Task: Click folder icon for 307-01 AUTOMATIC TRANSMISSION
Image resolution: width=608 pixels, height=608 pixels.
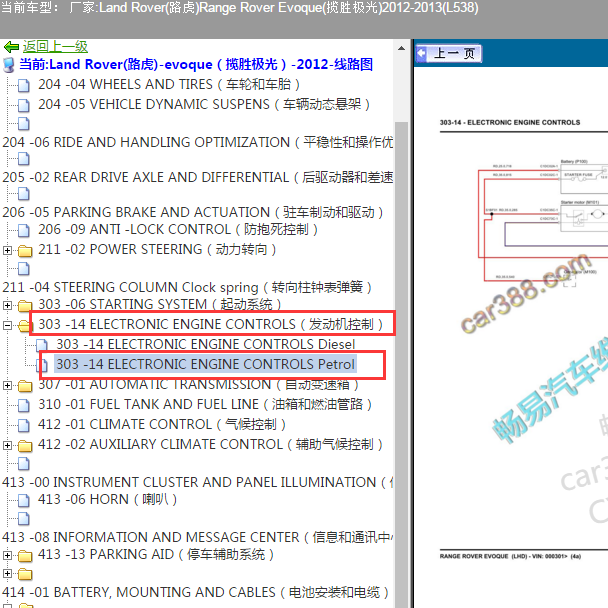Action: (x=25, y=386)
